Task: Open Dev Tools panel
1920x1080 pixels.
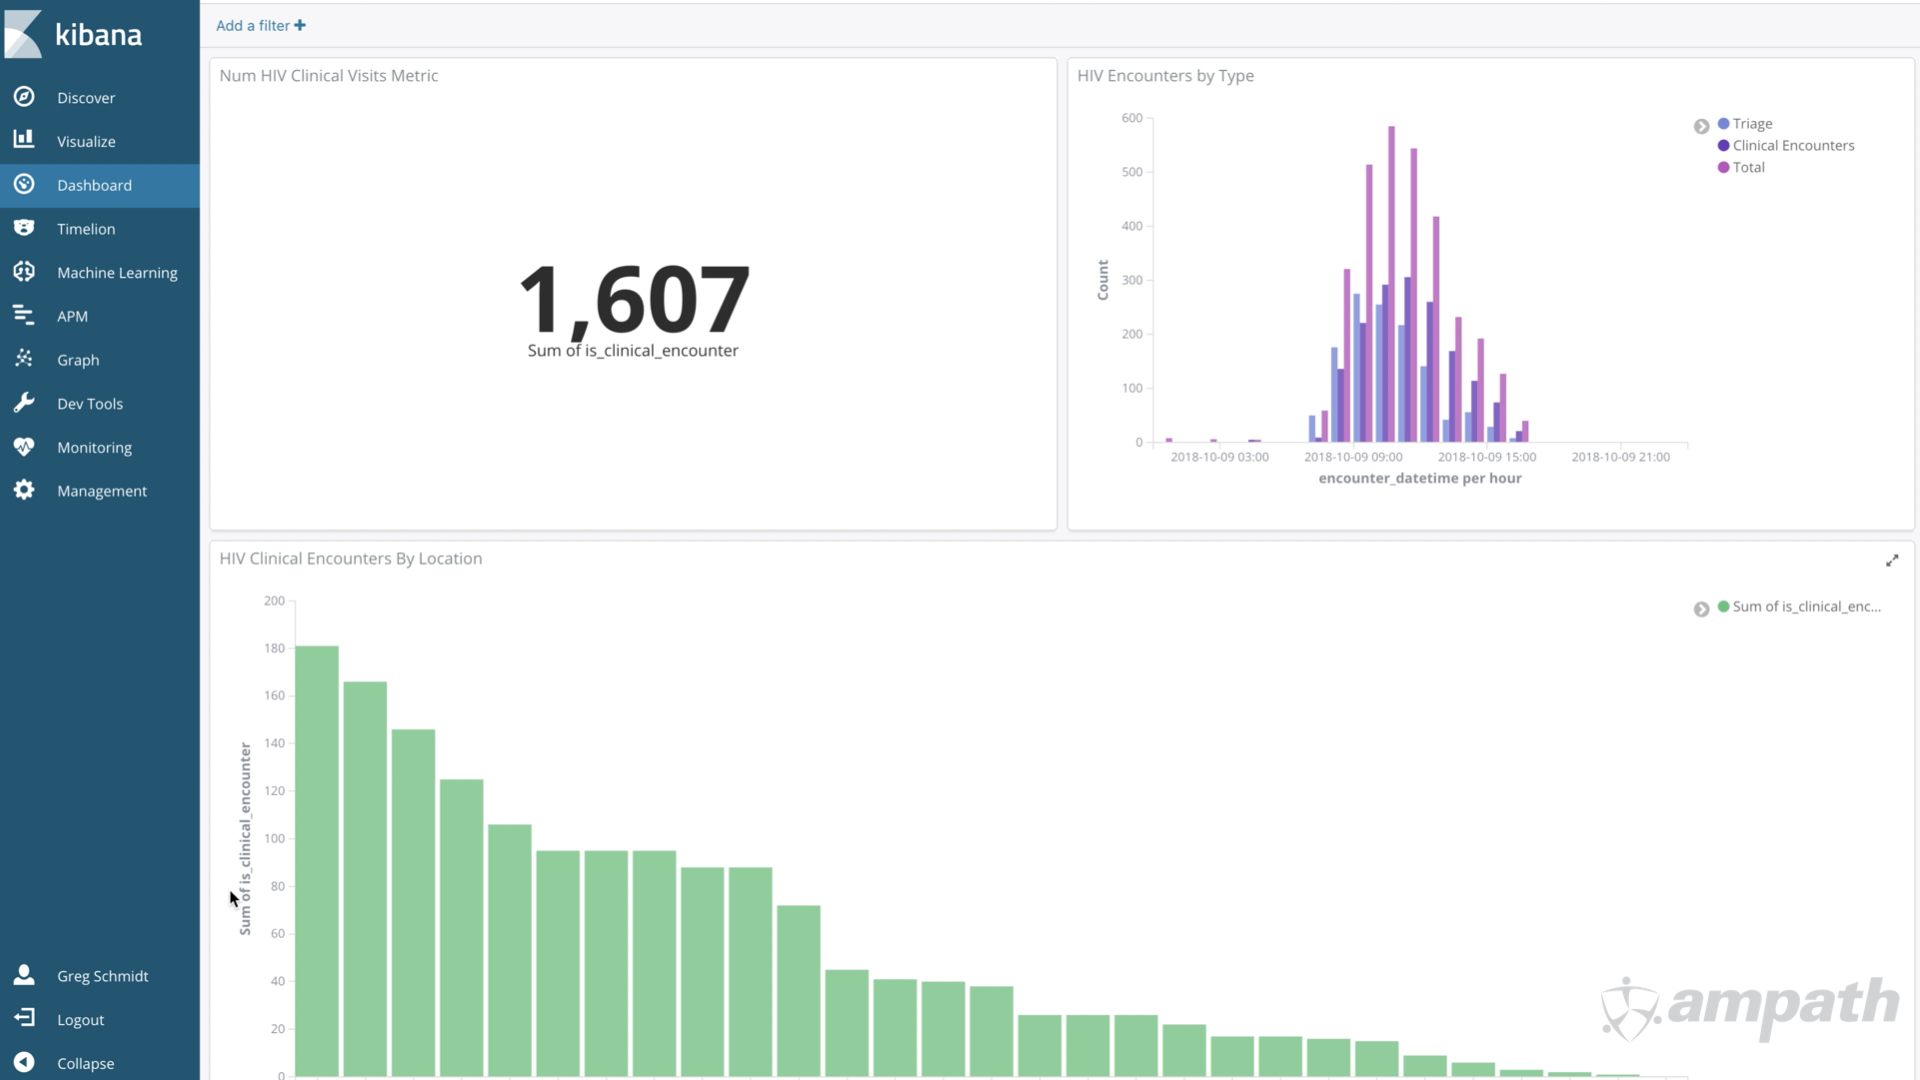Action: point(90,402)
